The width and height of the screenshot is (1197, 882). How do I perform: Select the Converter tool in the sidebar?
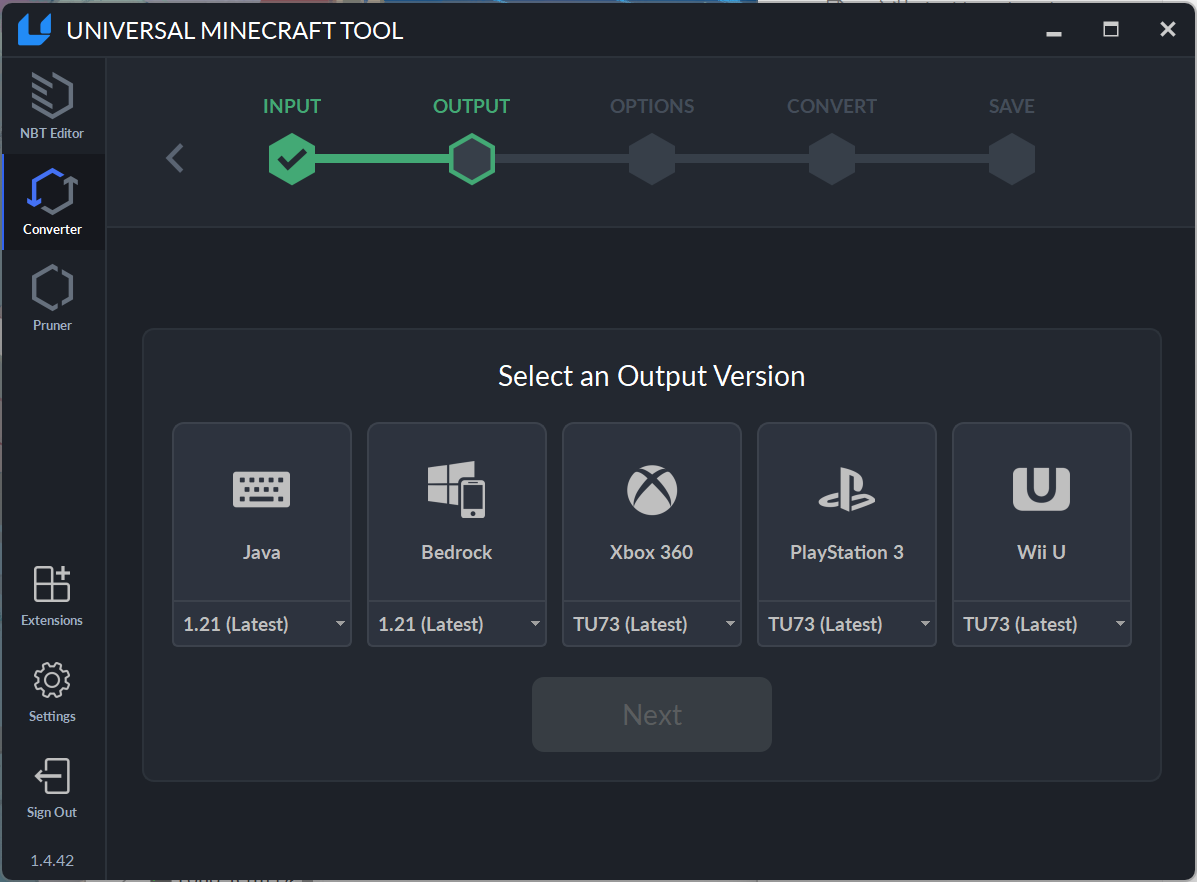coord(52,202)
